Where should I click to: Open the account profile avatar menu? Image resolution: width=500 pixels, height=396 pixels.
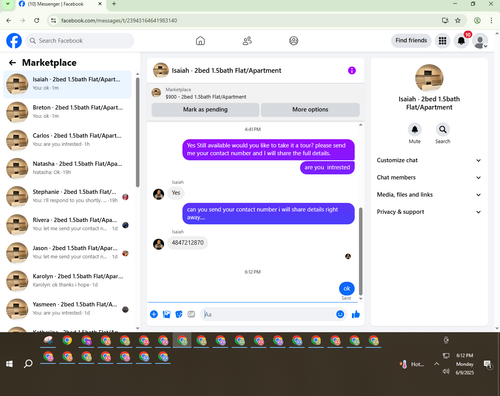(x=480, y=41)
